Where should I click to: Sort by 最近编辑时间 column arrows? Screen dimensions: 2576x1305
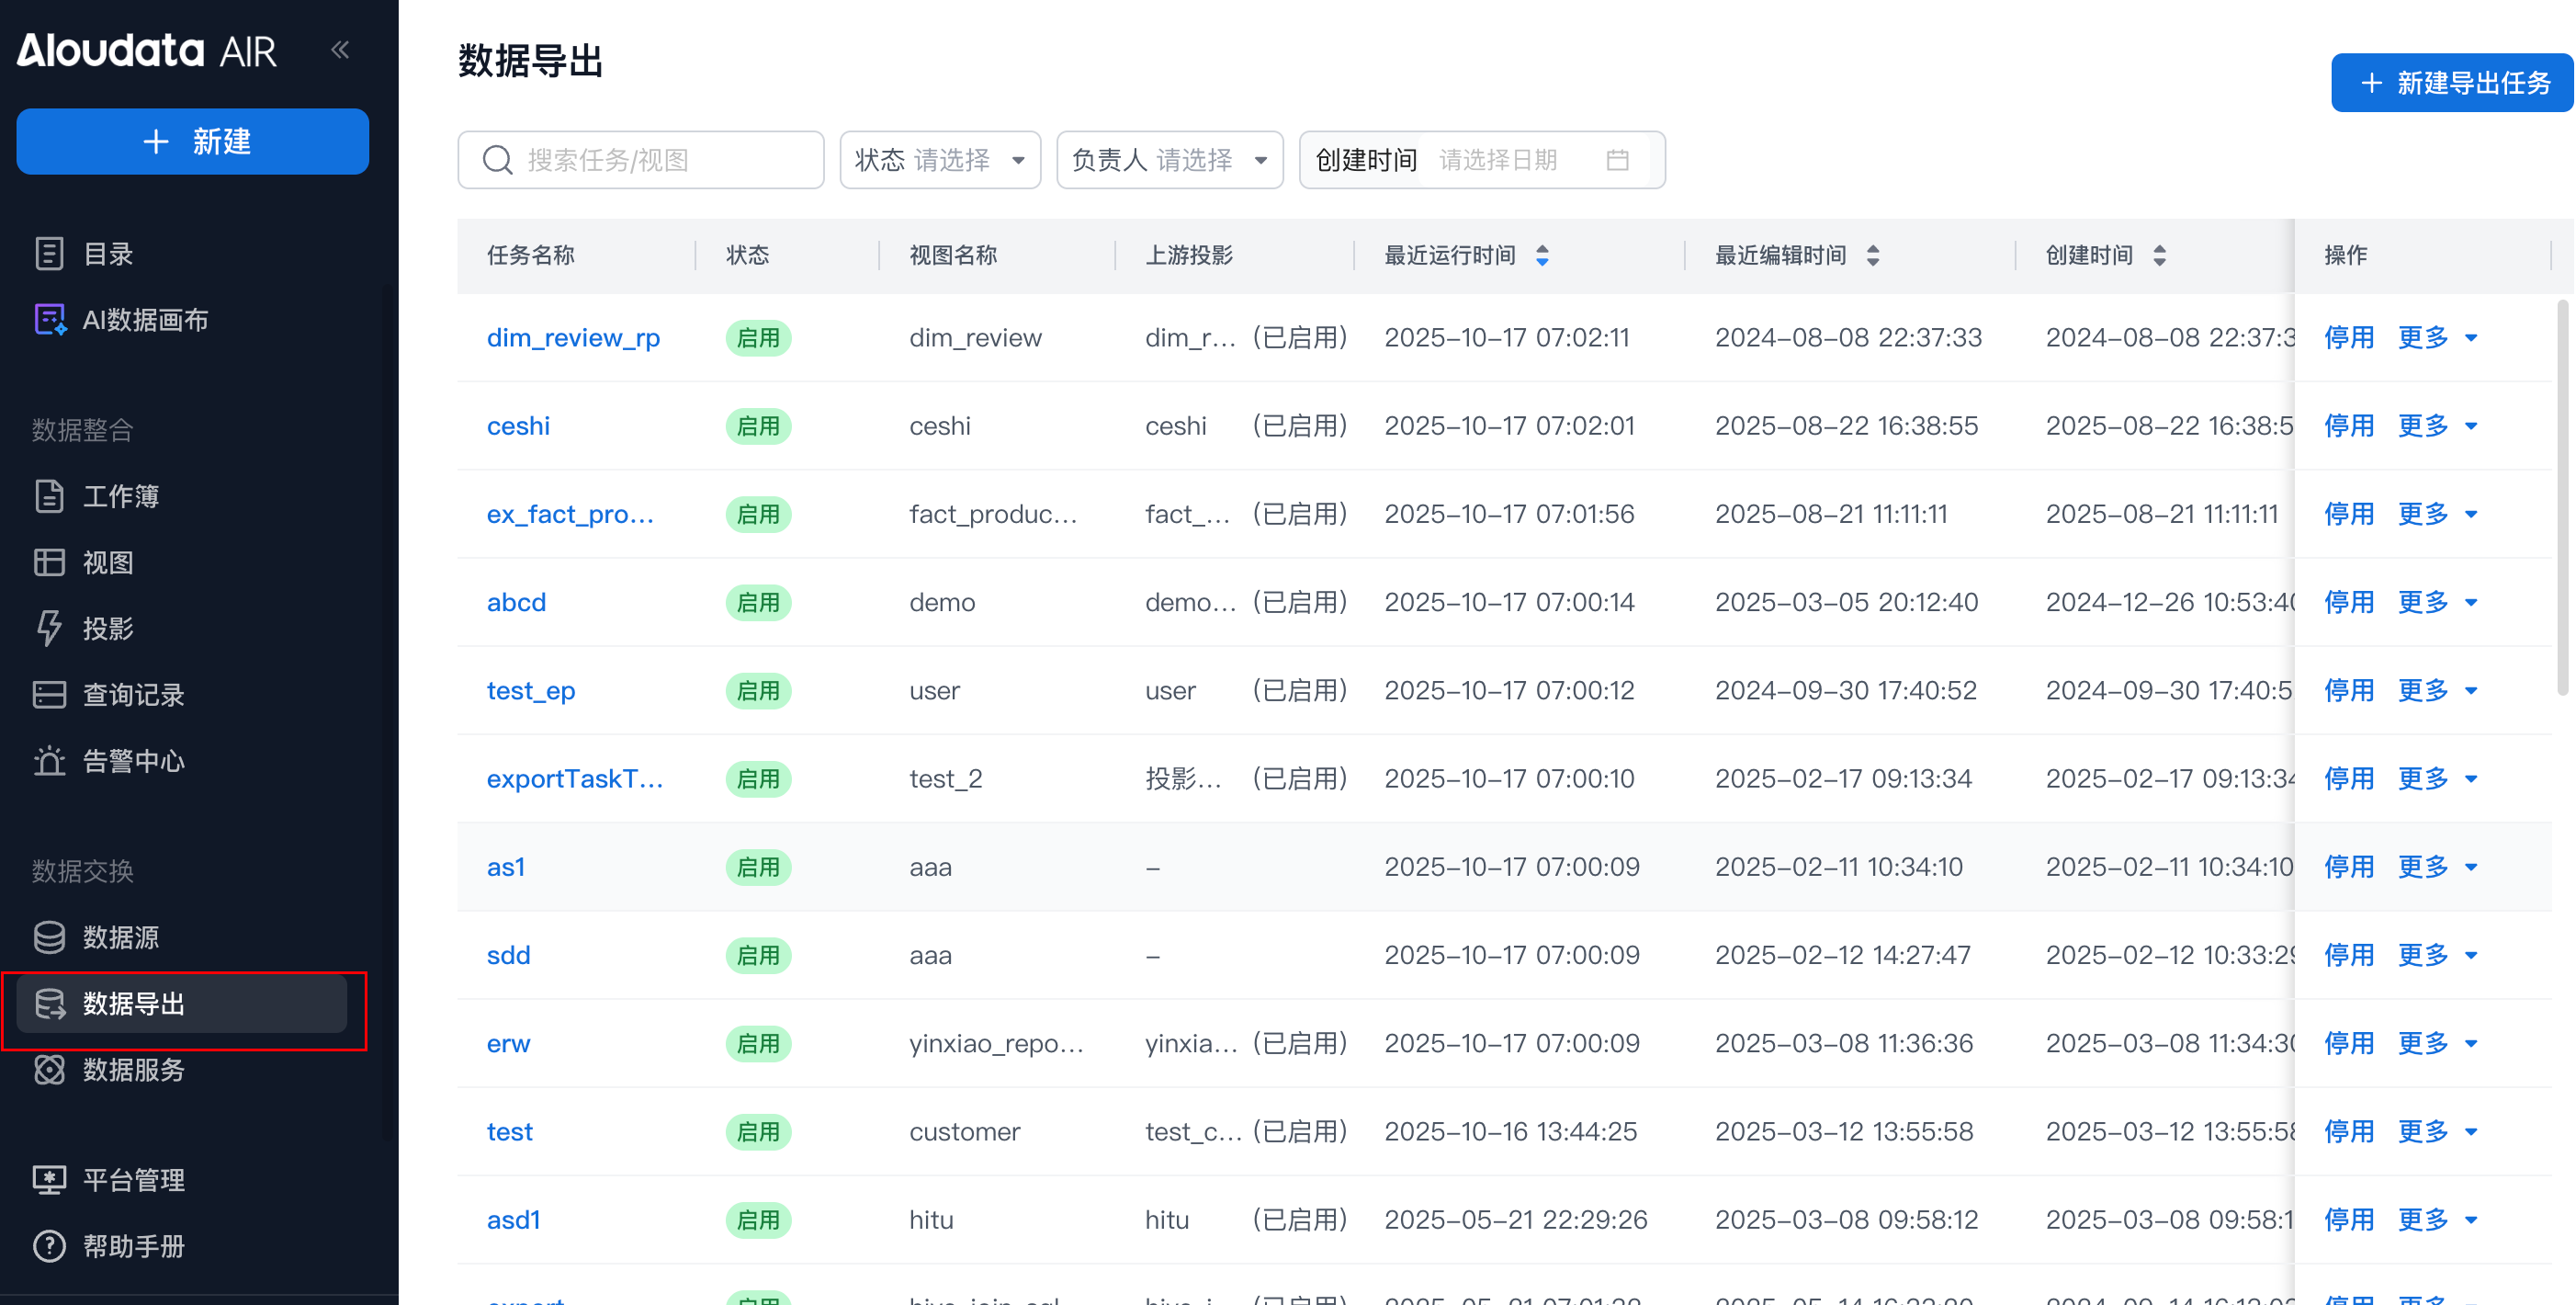coord(1872,255)
